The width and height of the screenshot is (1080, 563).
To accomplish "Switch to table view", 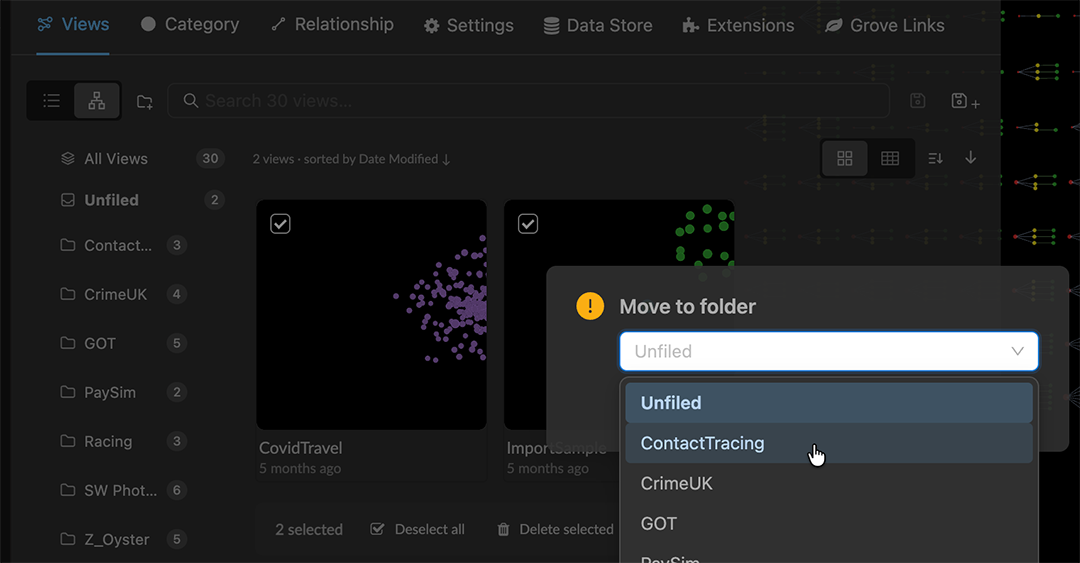I will [x=890, y=158].
